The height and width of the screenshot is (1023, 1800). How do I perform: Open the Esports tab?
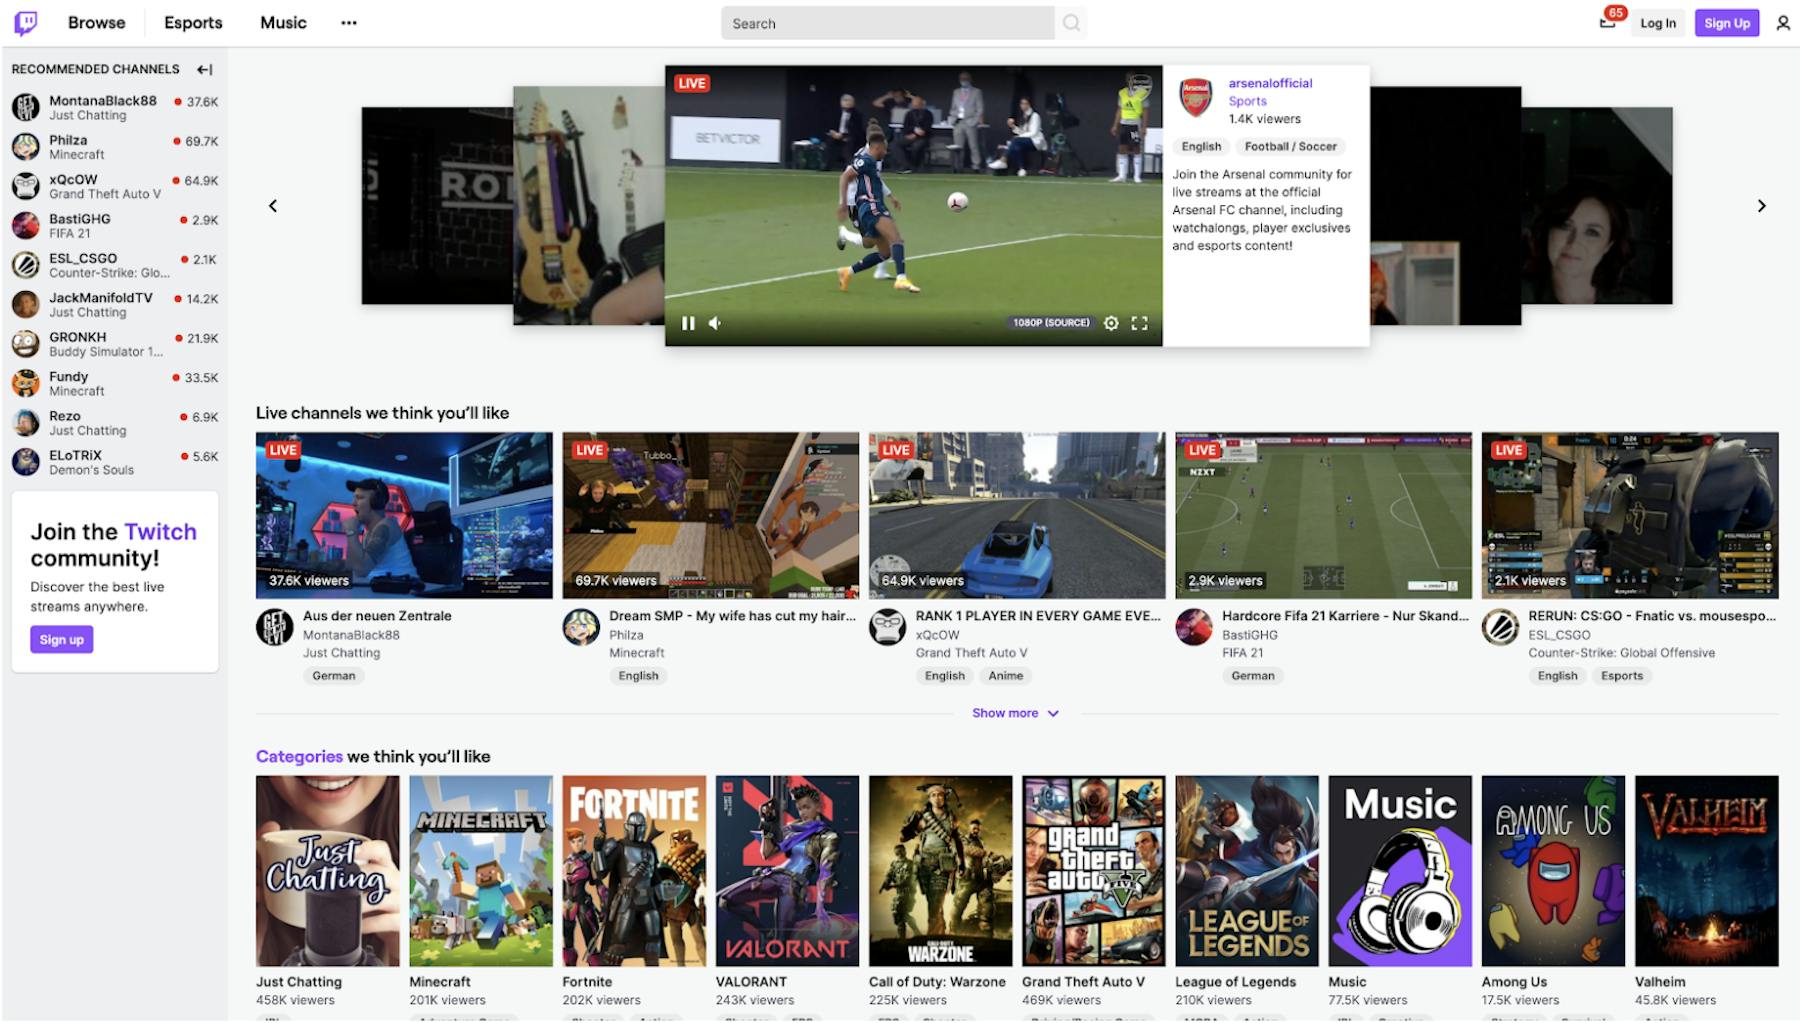coord(193,22)
